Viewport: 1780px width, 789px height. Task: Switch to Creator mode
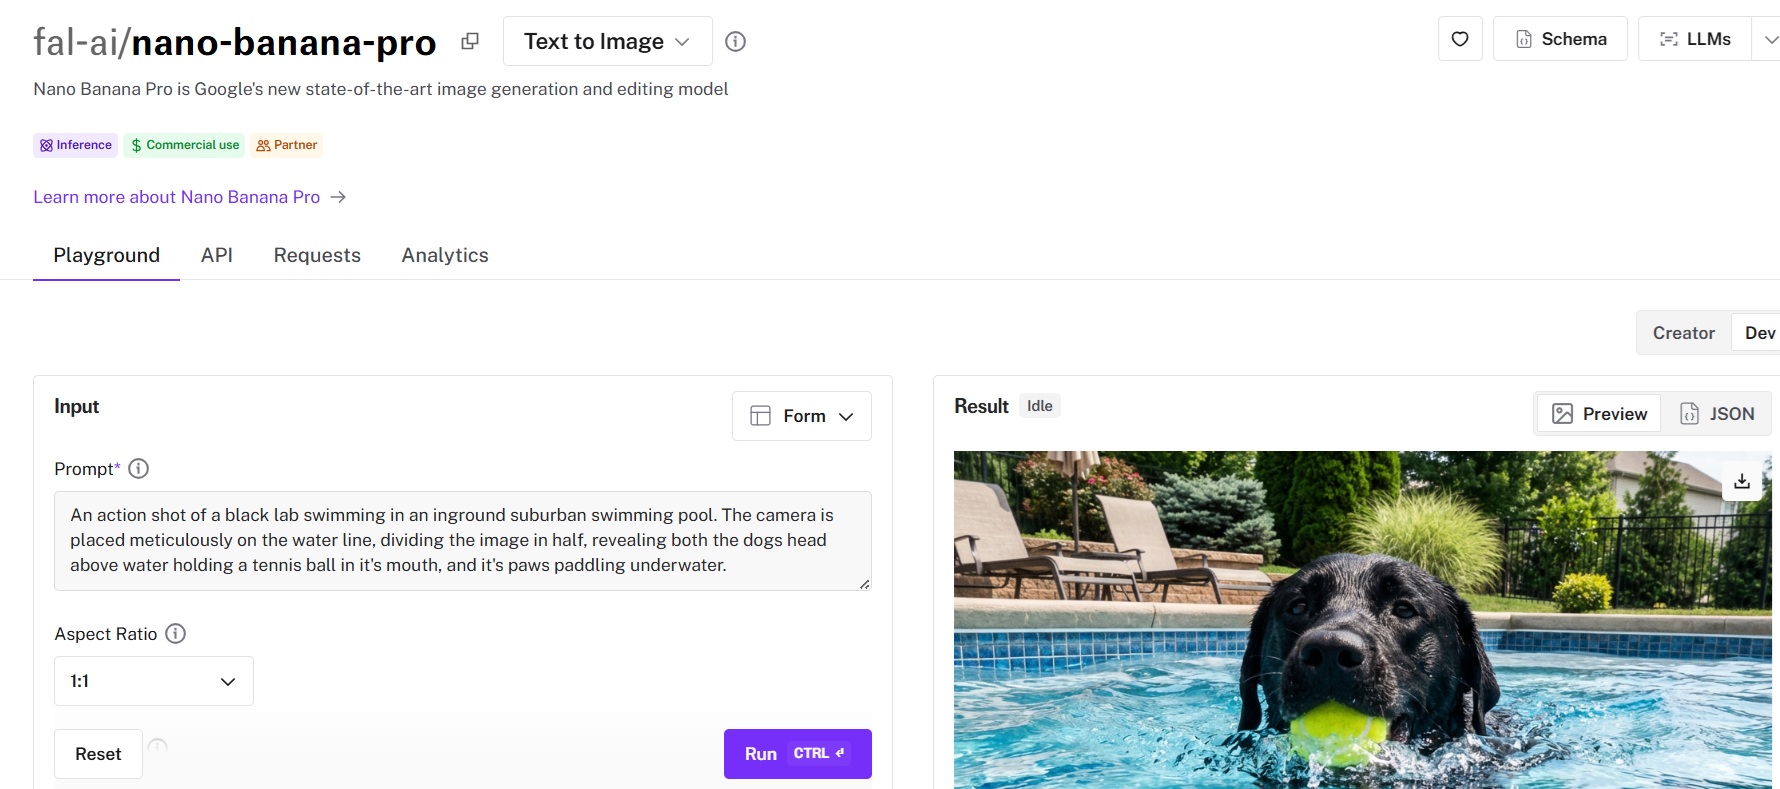pyautogui.click(x=1683, y=333)
